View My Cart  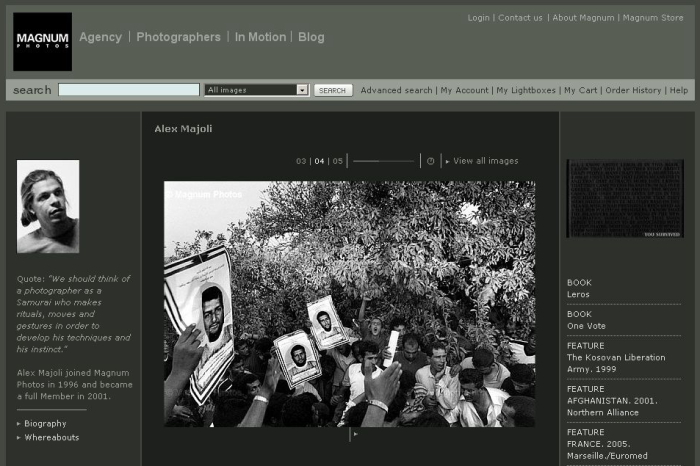(580, 90)
